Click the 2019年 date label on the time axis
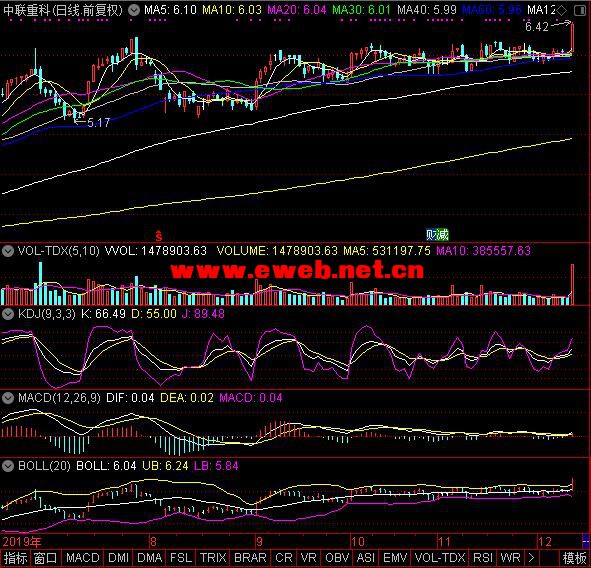The width and height of the screenshot is (591, 568). [22, 542]
